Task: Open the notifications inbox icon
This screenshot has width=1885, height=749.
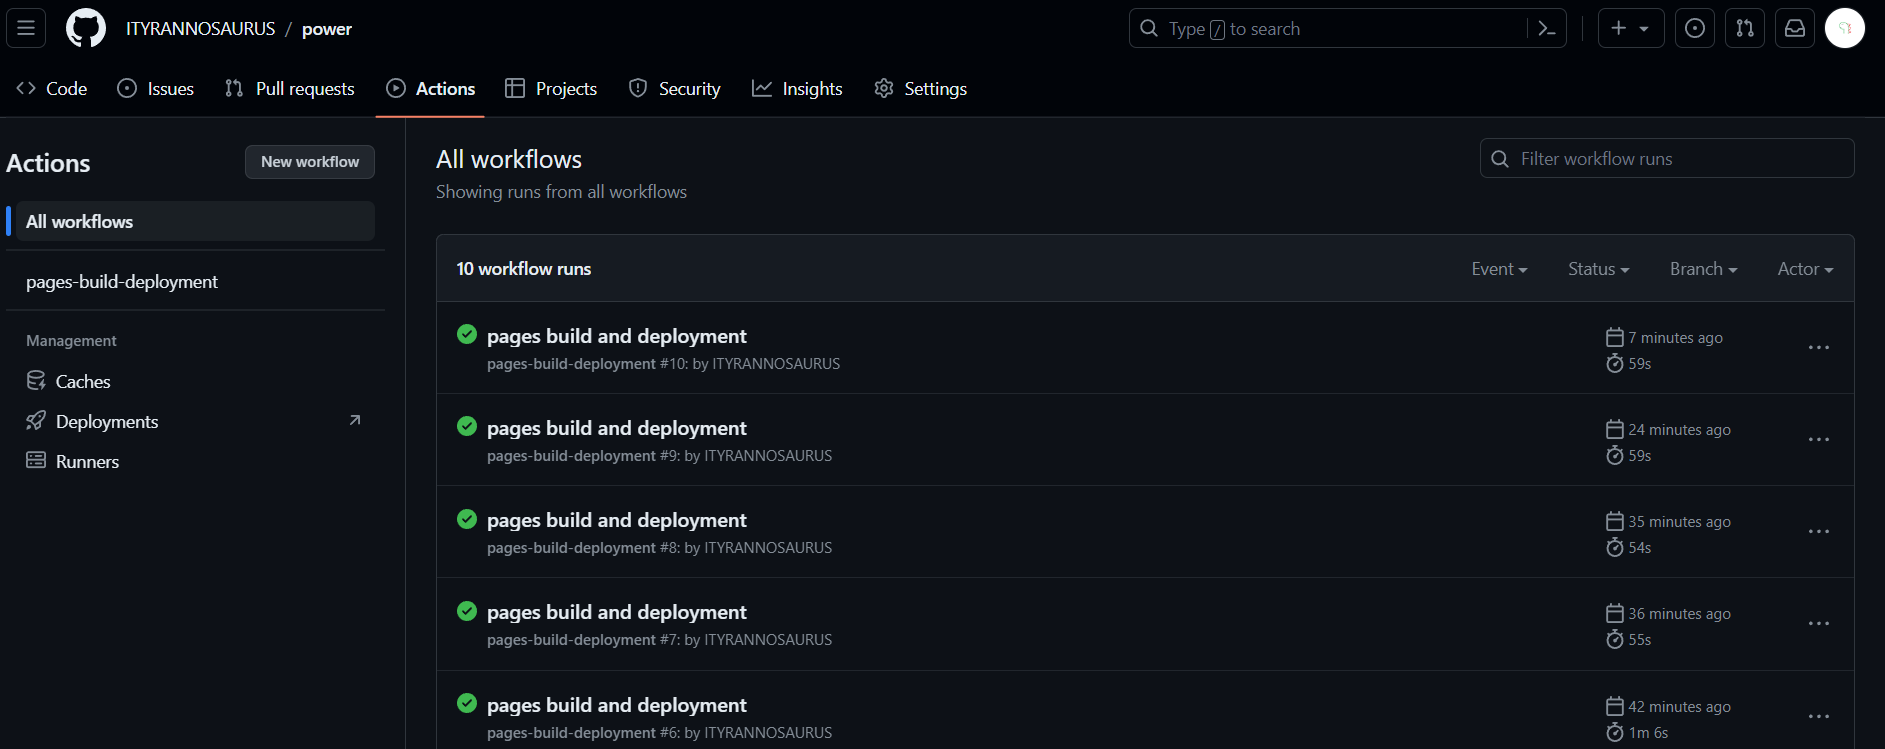Action: (1795, 28)
